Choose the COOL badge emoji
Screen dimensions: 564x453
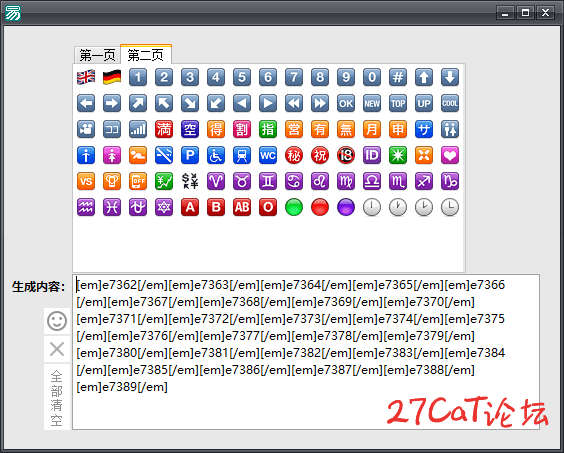(450, 104)
